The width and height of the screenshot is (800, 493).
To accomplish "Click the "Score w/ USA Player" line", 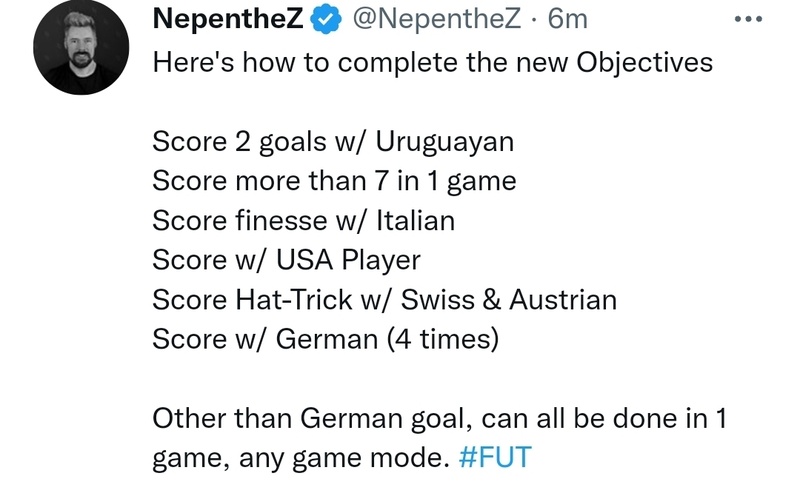I will (286, 260).
